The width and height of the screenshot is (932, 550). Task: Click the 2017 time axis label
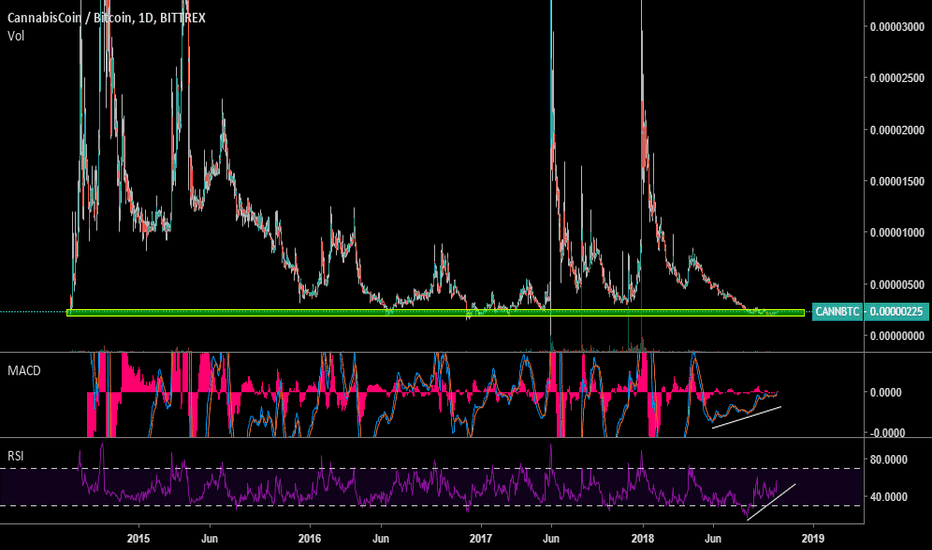coord(480,538)
